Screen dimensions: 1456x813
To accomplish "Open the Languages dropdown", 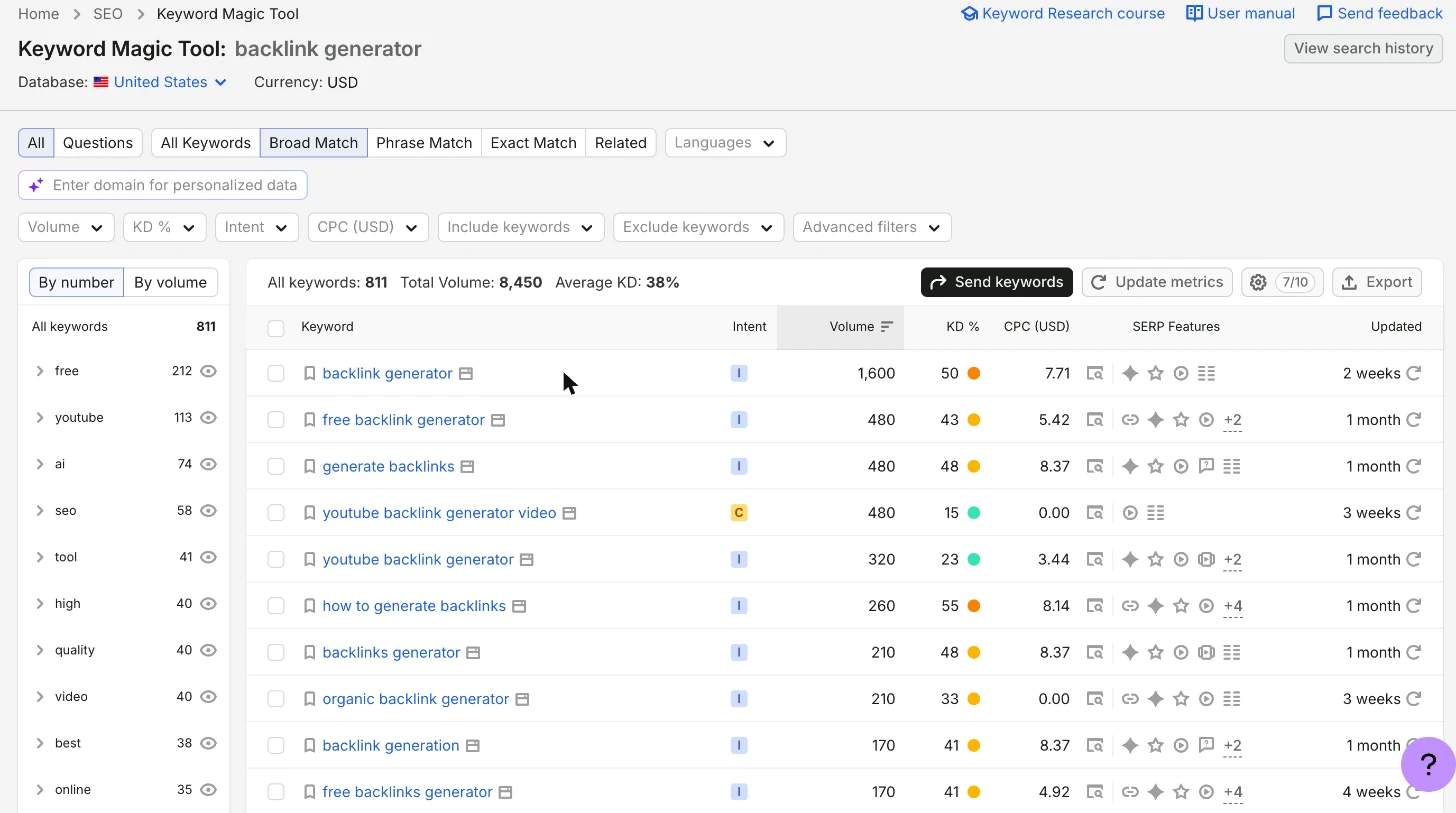I will [x=725, y=143].
